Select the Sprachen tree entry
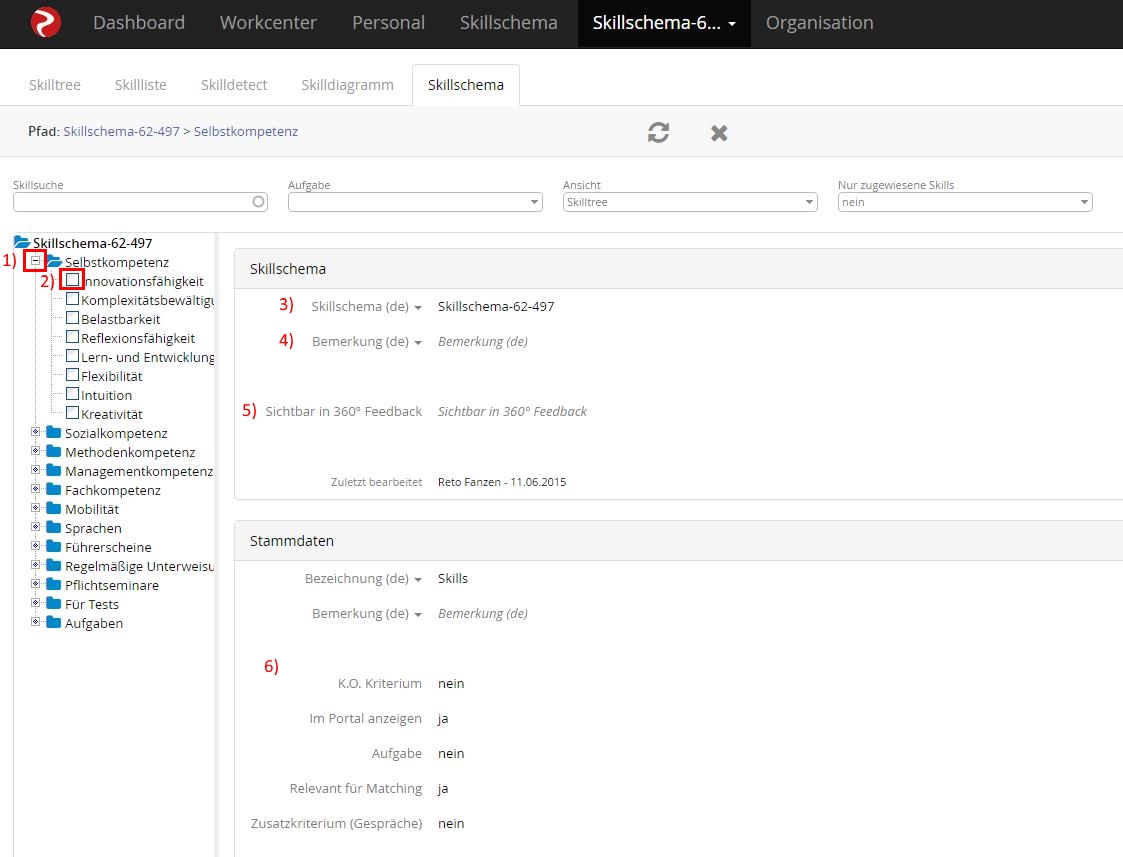This screenshot has width=1123, height=857. 93,528
